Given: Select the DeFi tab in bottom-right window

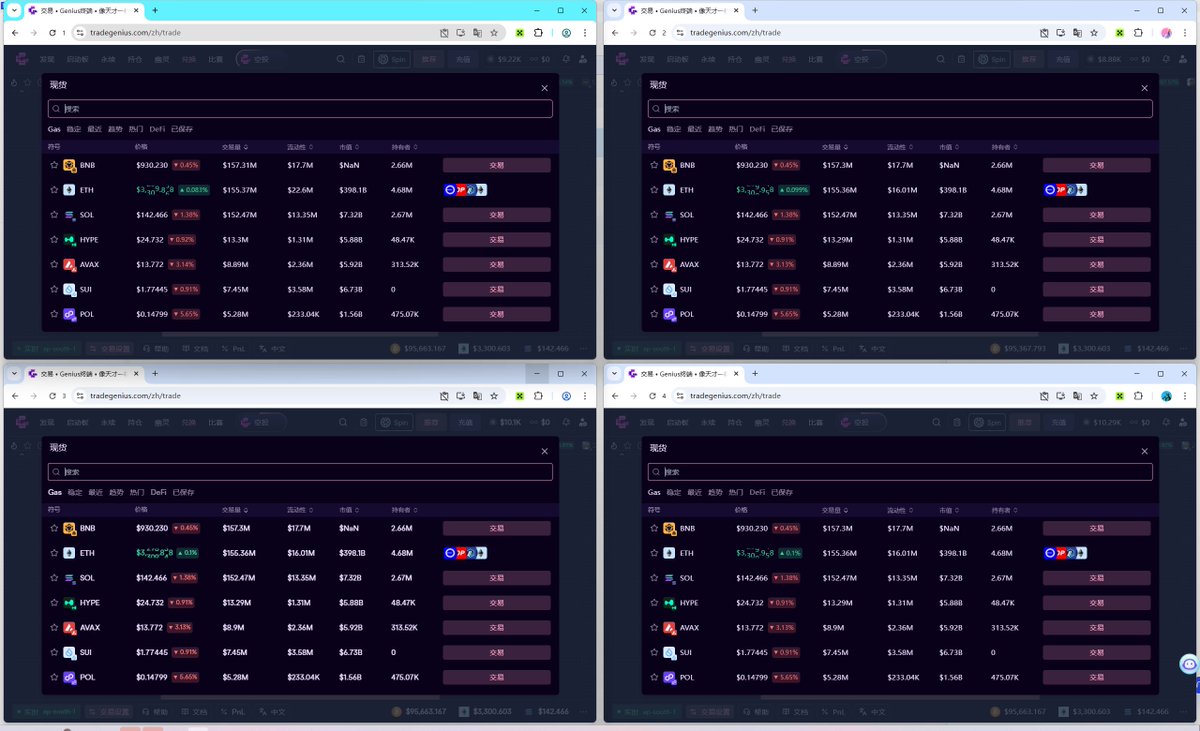Looking at the screenshot, I should click(x=757, y=492).
